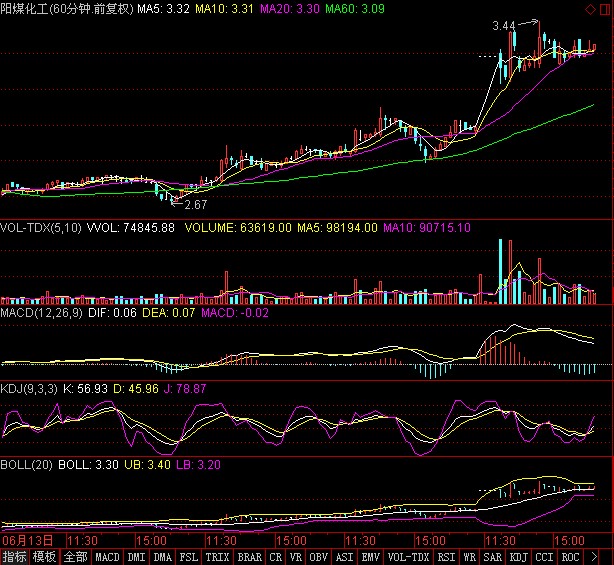
Task: Click the BOLL(20) panel title
Action: (26, 464)
